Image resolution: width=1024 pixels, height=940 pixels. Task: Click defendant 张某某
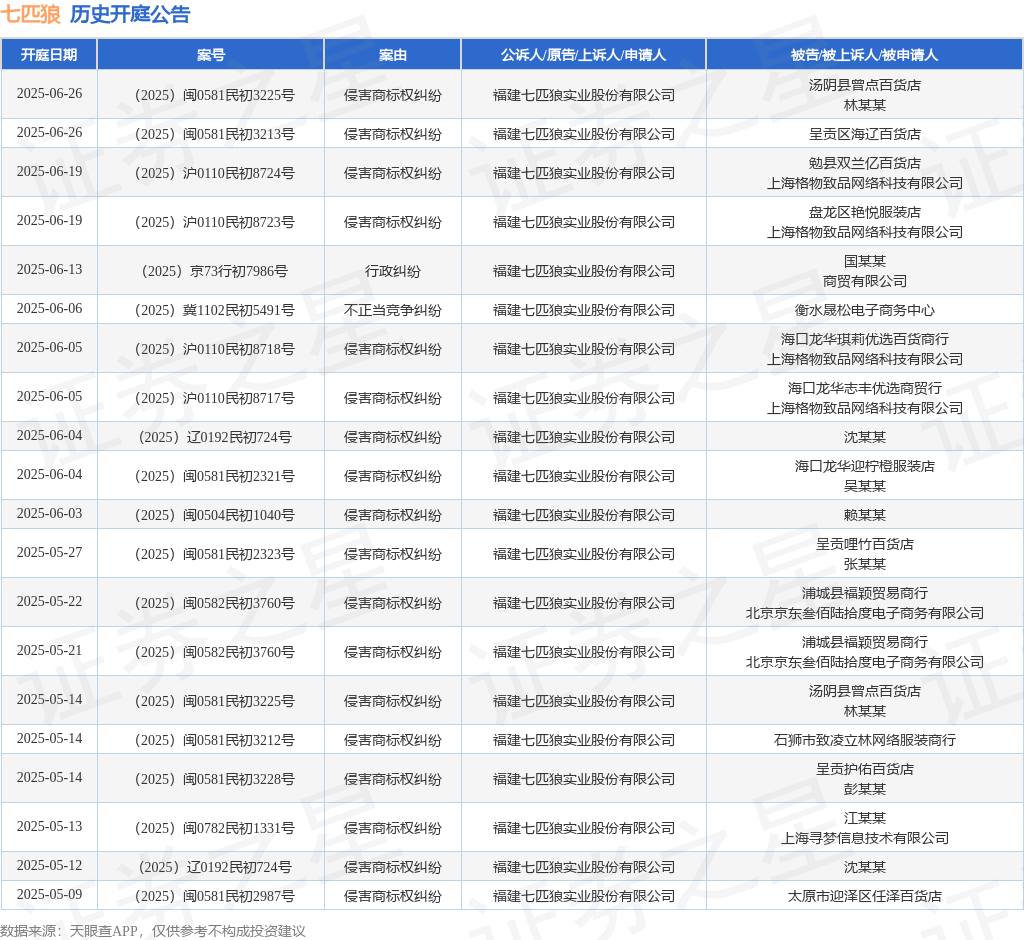point(865,564)
